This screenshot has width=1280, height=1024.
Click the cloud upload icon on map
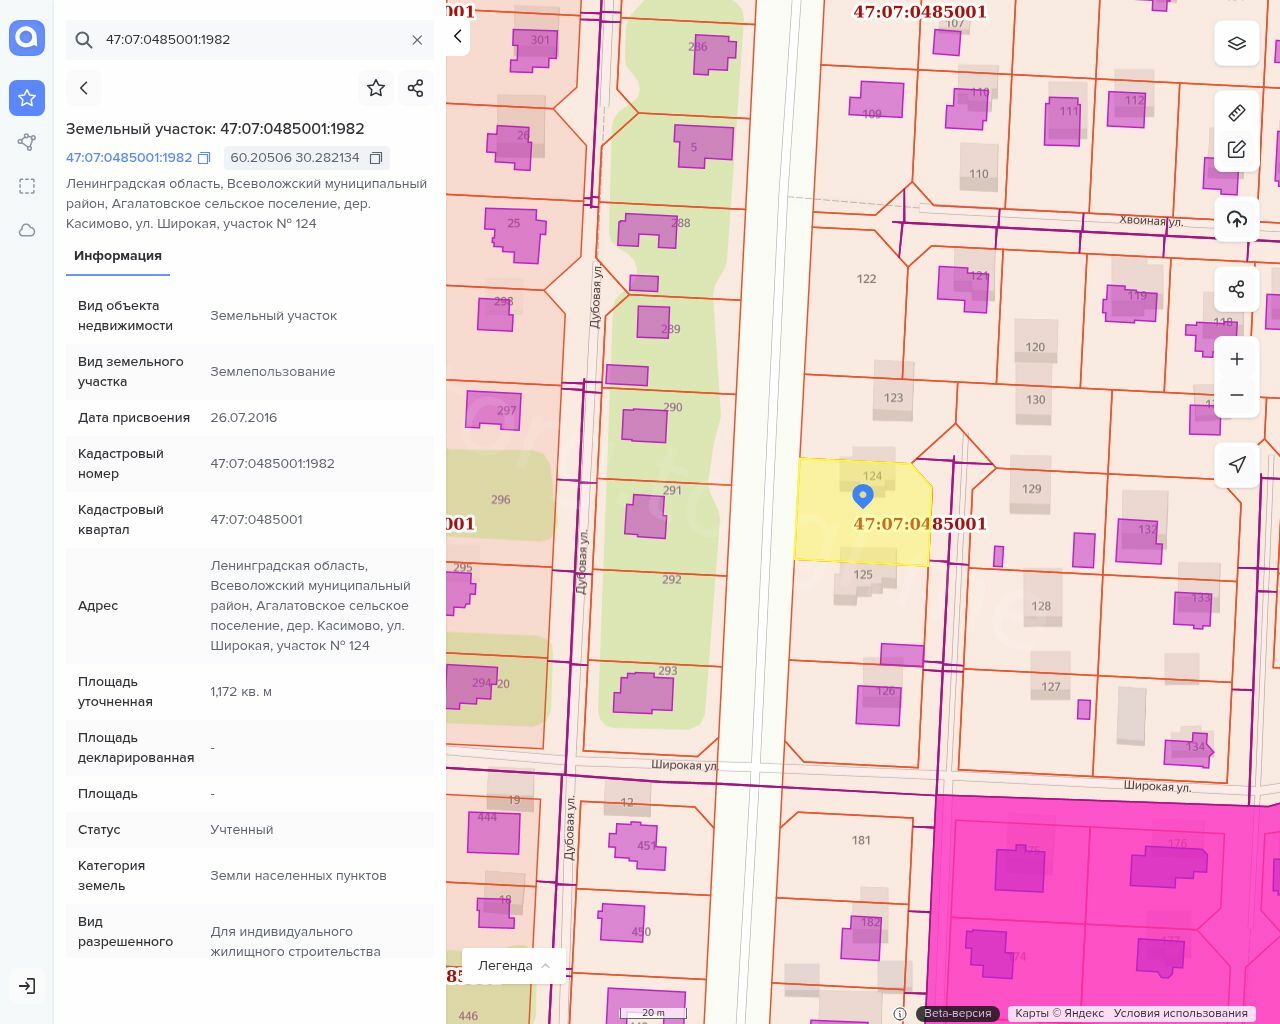[1236, 219]
